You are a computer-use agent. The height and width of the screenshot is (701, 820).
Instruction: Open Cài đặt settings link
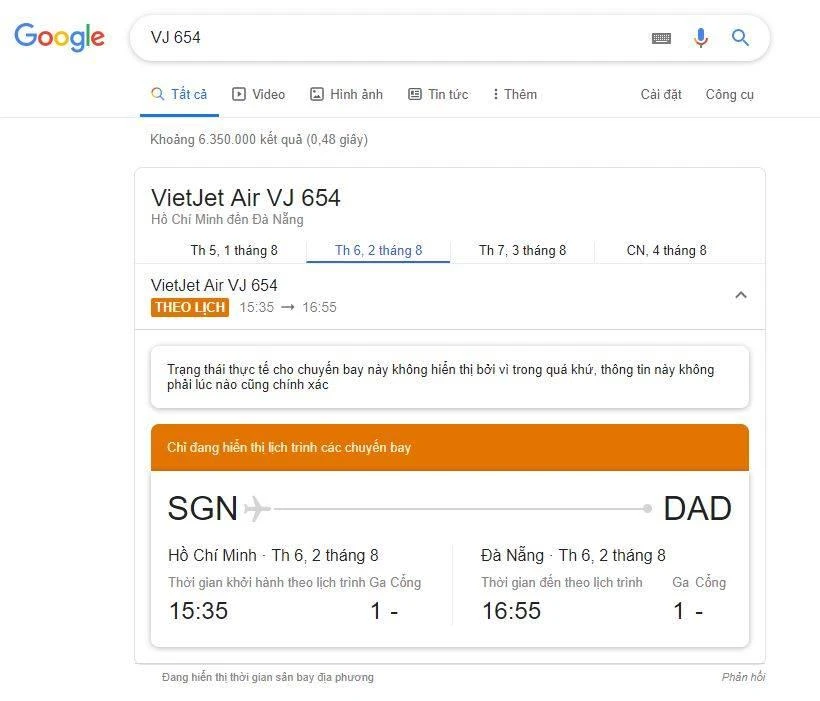(661, 94)
